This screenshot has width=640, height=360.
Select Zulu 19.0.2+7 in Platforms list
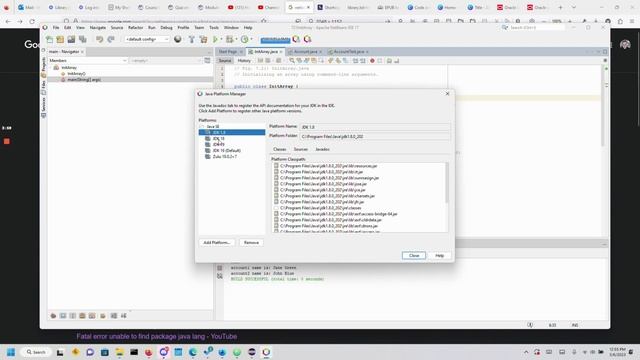click(224, 156)
